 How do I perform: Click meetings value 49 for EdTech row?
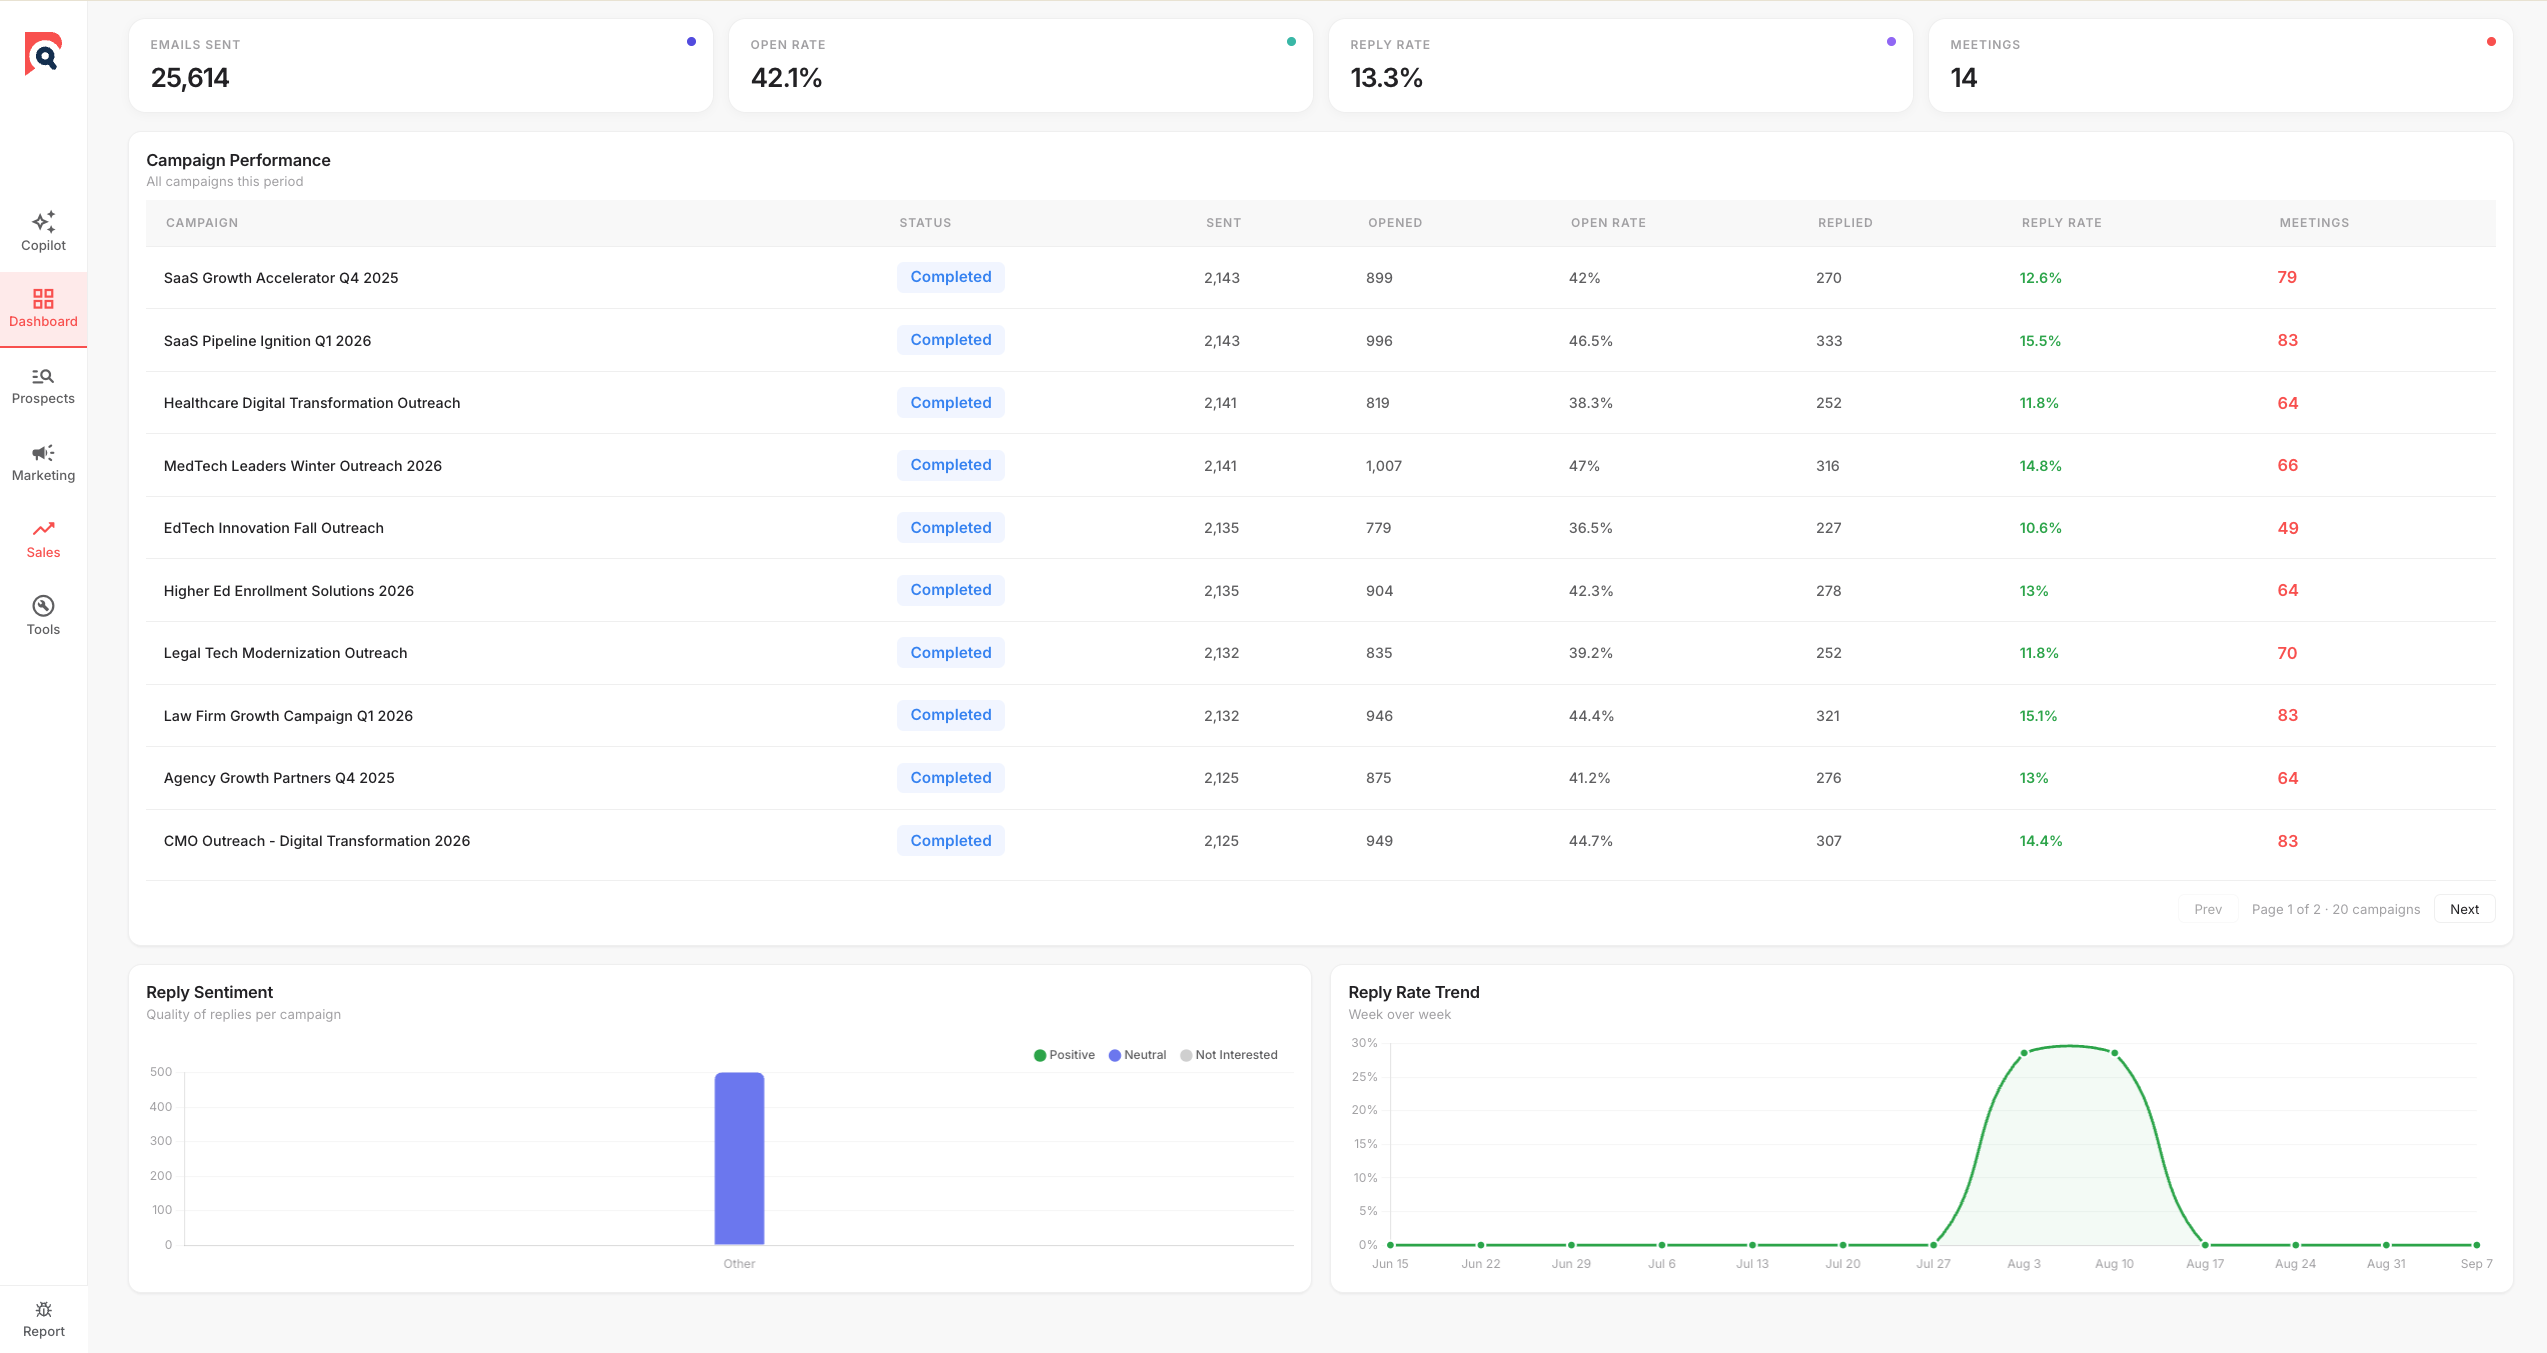tap(2288, 528)
